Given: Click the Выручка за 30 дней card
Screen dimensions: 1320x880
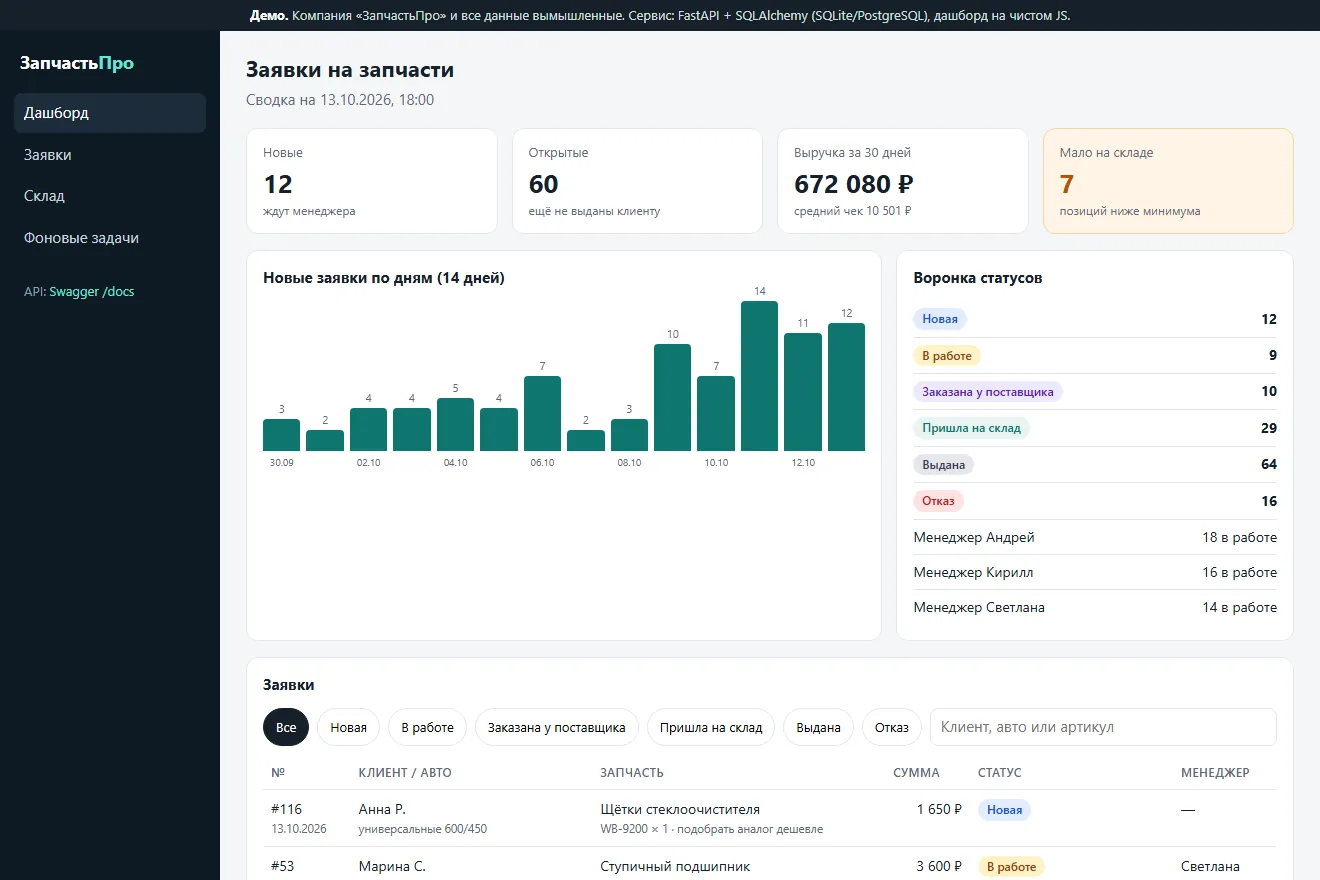Looking at the screenshot, I should tap(902, 181).
